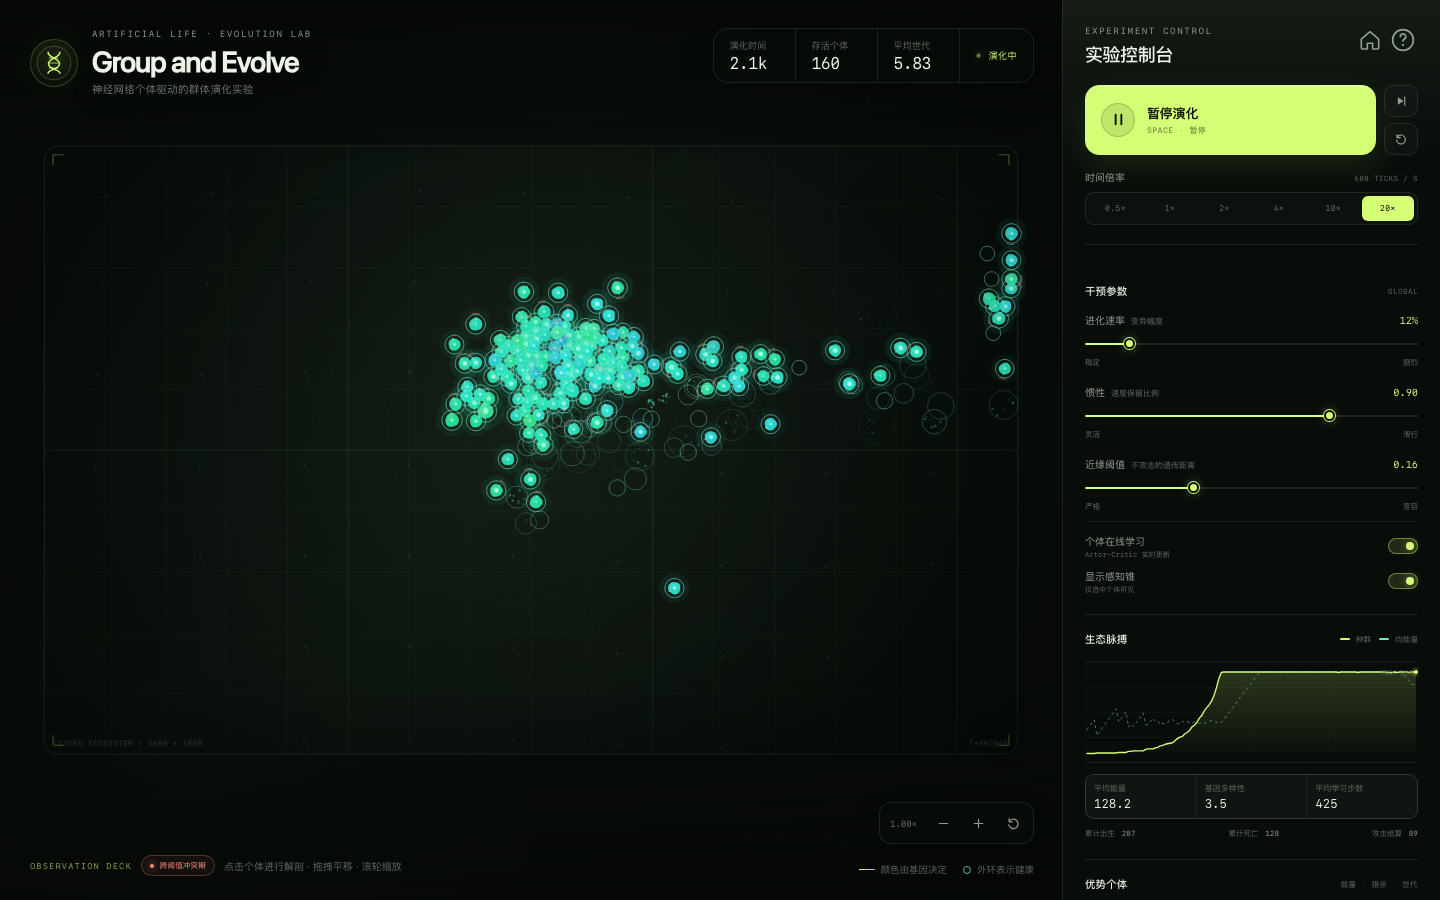Viewport: 1440px width, 900px height.
Task: Click the 600 TICKS / S readout
Action: tap(1386, 179)
